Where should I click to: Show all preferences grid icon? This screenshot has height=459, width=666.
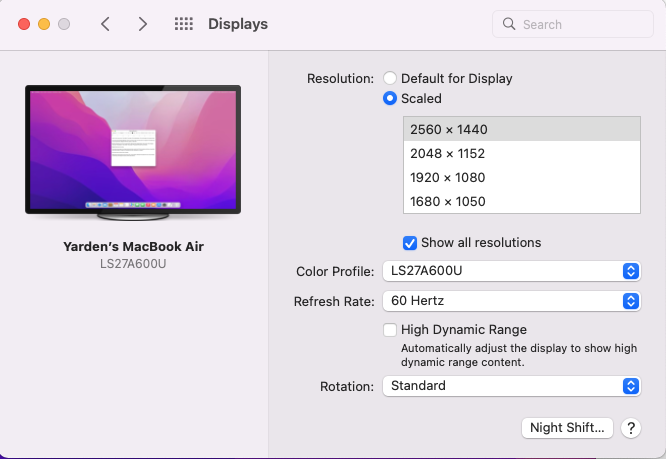click(183, 24)
